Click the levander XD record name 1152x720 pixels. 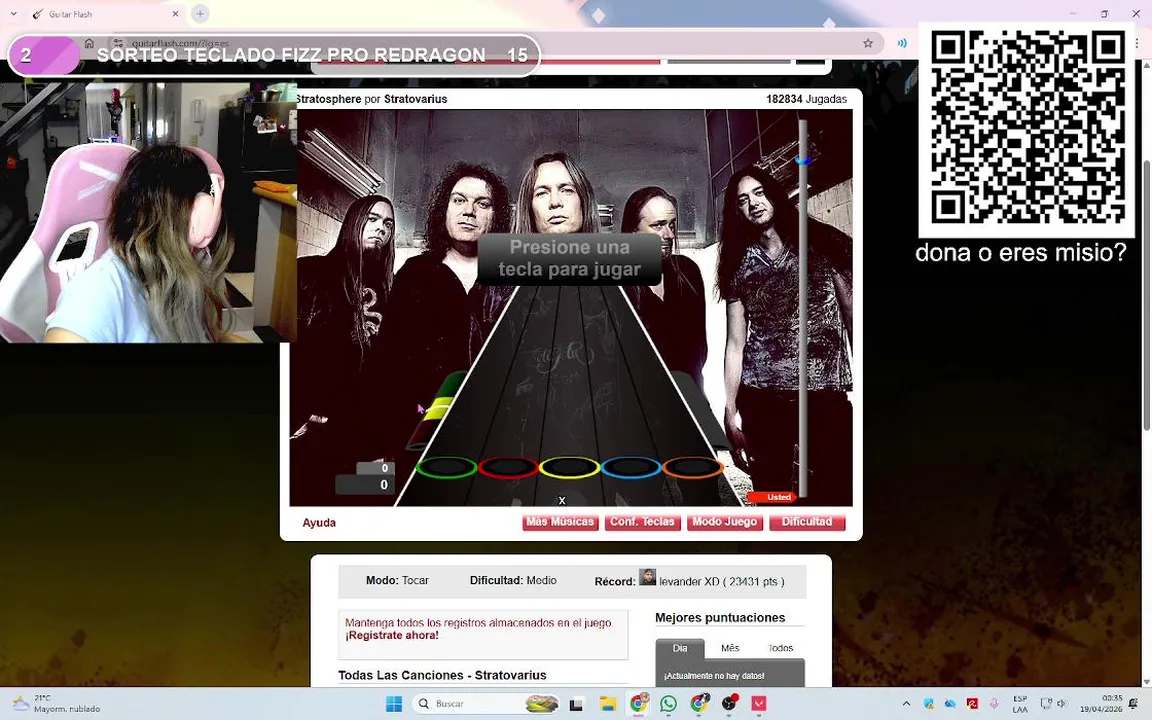(689, 582)
